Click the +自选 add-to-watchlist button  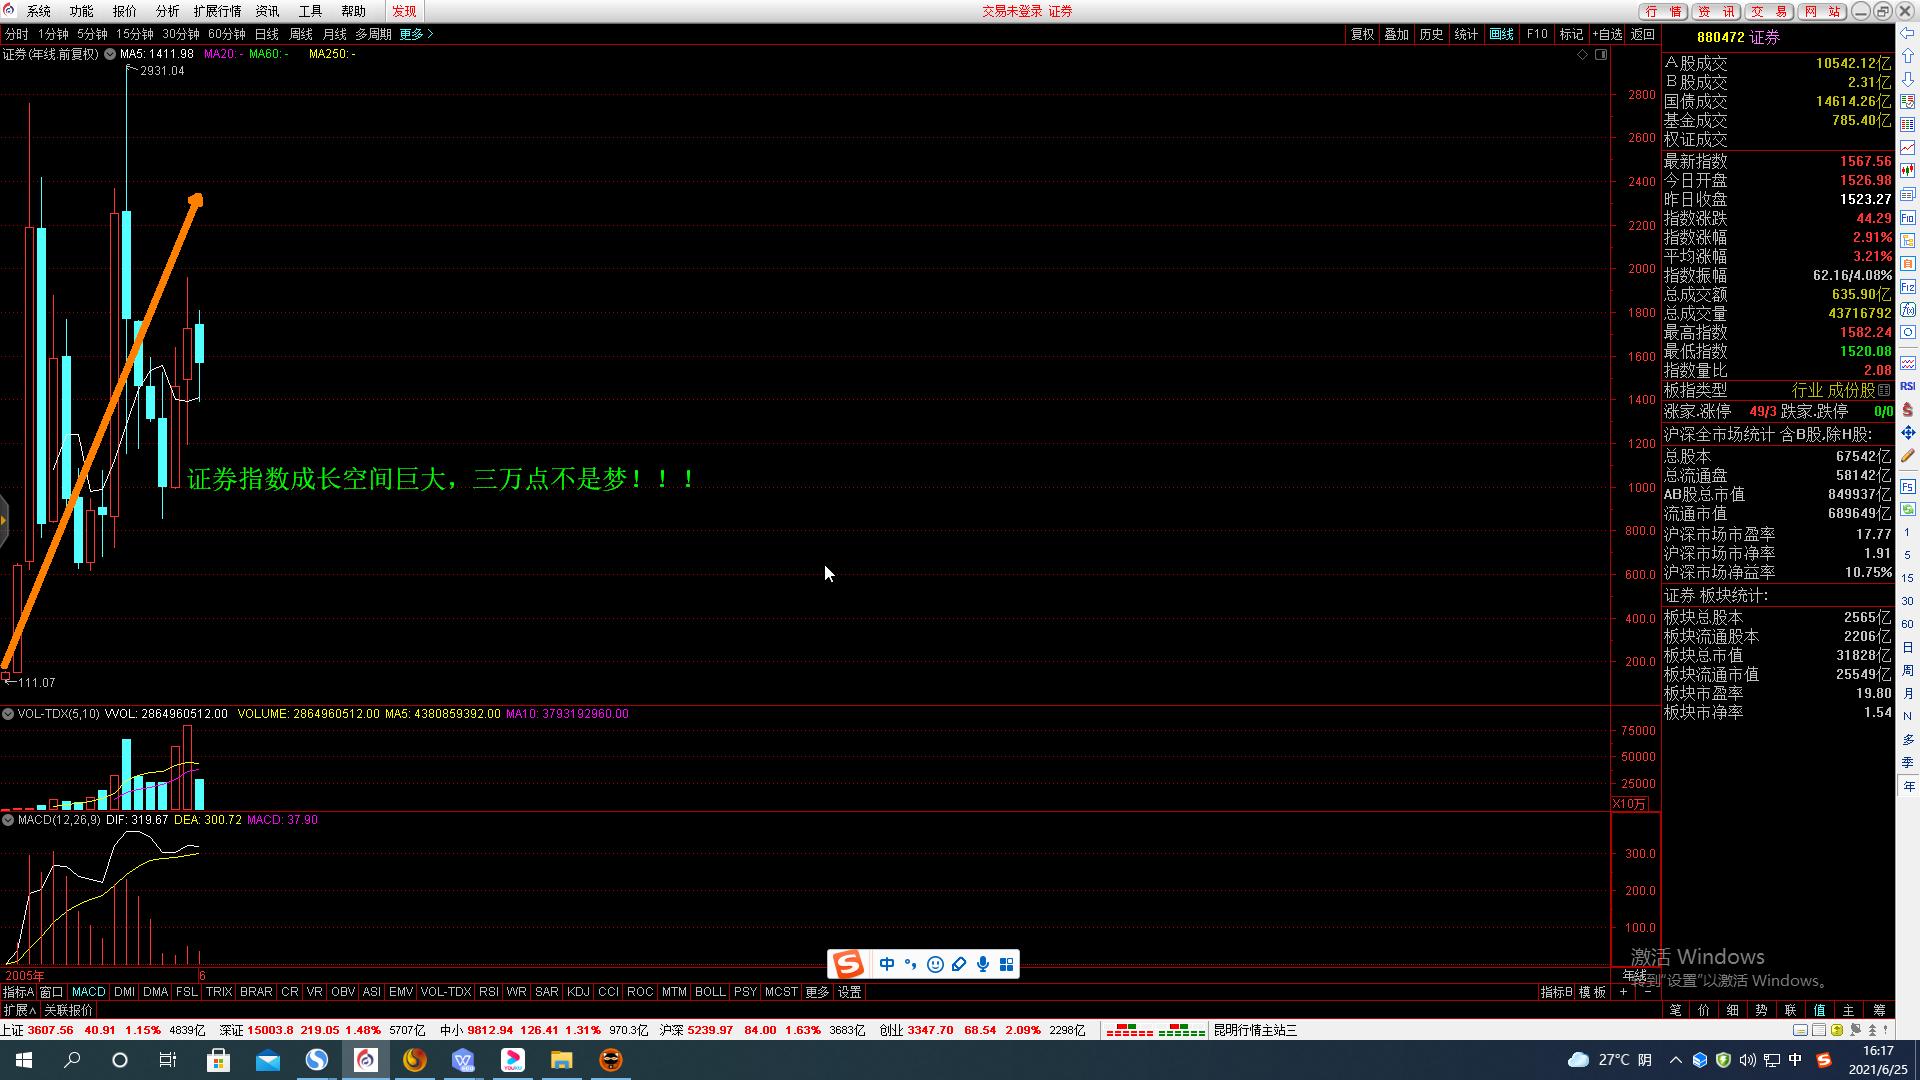pos(1607,34)
